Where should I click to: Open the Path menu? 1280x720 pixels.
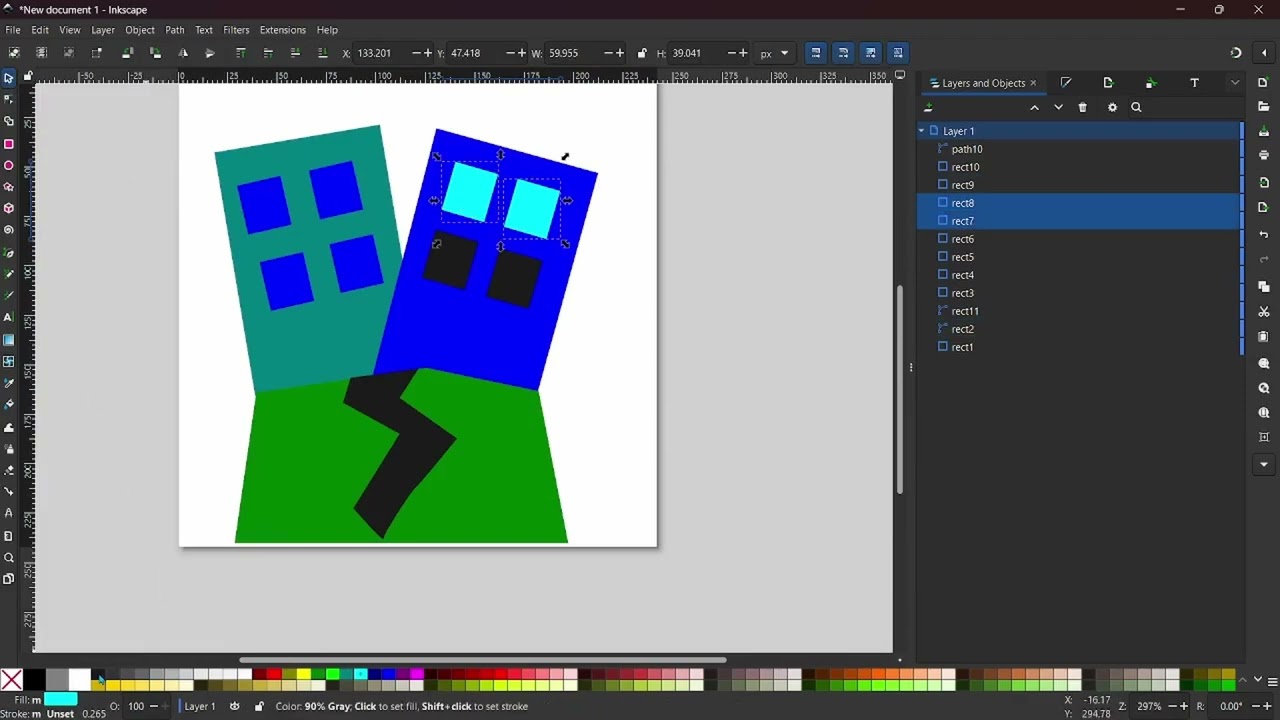(x=175, y=30)
